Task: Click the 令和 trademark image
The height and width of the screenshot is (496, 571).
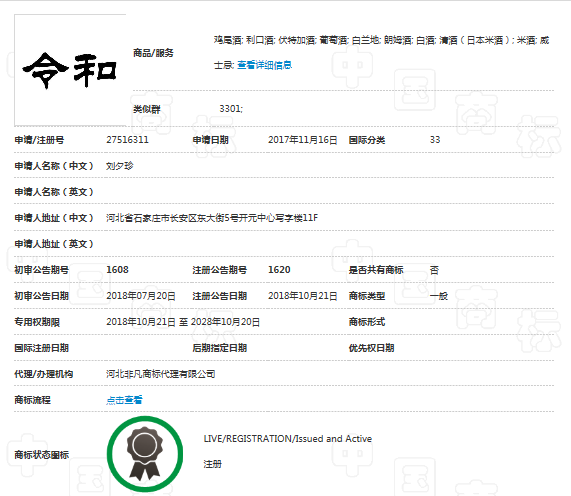Action: pyautogui.click(x=70, y=70)
